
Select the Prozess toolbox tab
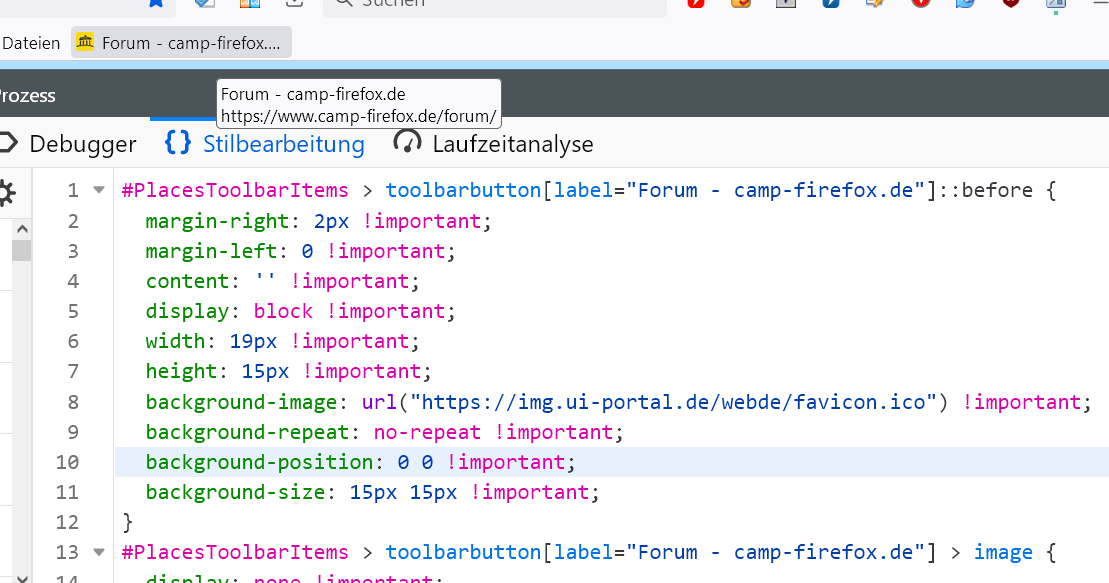coord(28,96)
